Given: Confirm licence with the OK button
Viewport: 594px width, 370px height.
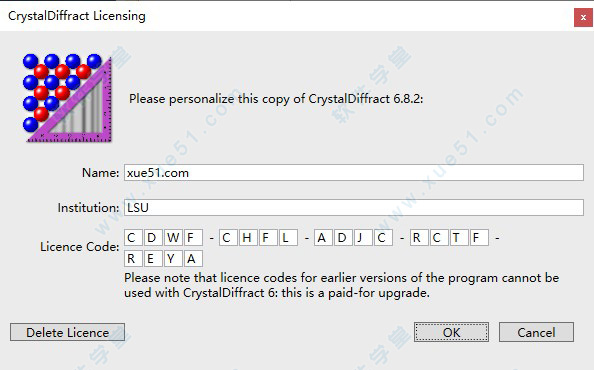Looking at the screenshot, I should coord(451,332).
